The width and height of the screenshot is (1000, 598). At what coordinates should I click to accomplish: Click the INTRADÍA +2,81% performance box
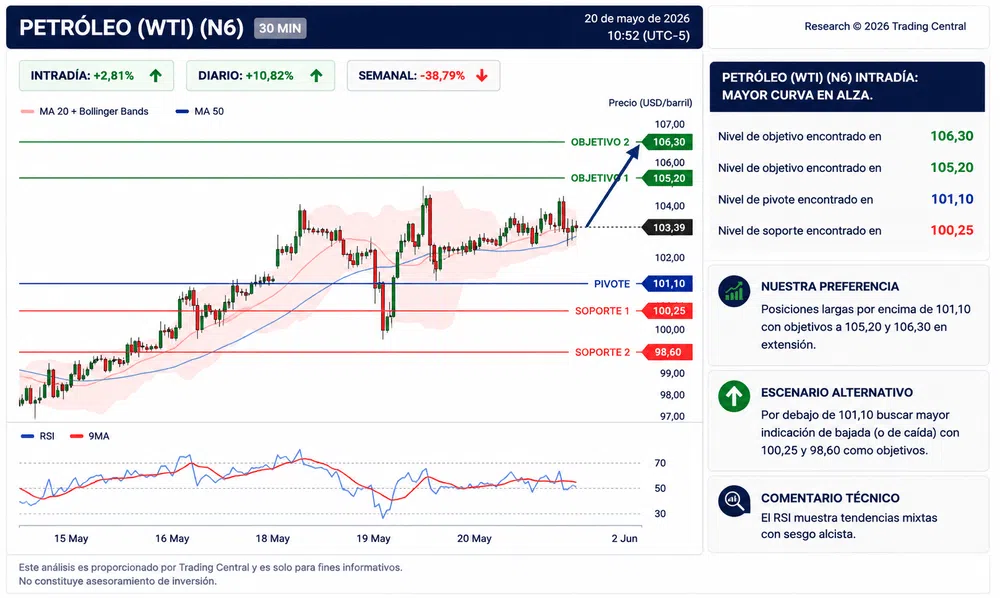click(96, 76)
